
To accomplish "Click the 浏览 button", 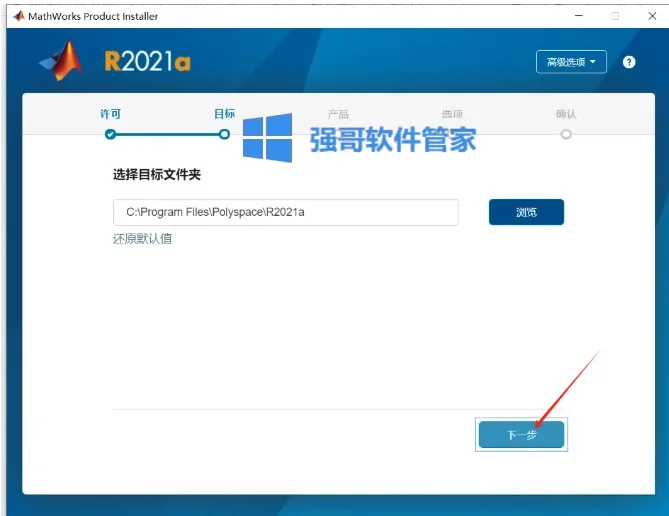I will [x=526, y=212].
